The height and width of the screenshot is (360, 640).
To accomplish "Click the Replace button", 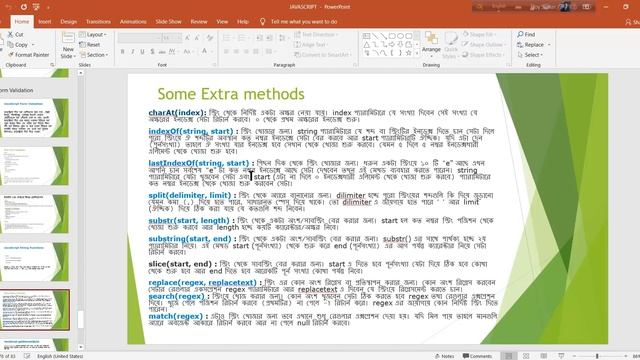I will pos(531,44).
